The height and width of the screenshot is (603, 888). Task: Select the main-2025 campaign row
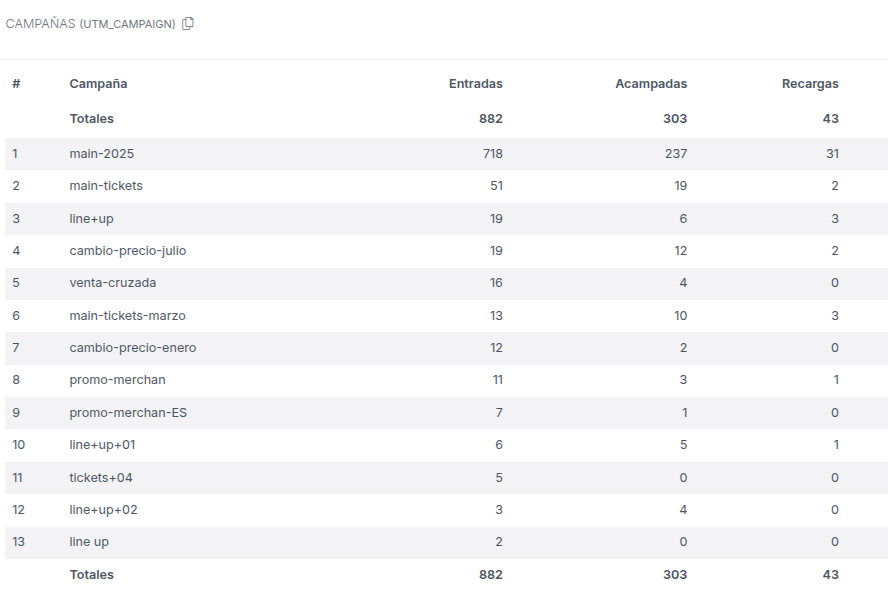pos(101,154)
